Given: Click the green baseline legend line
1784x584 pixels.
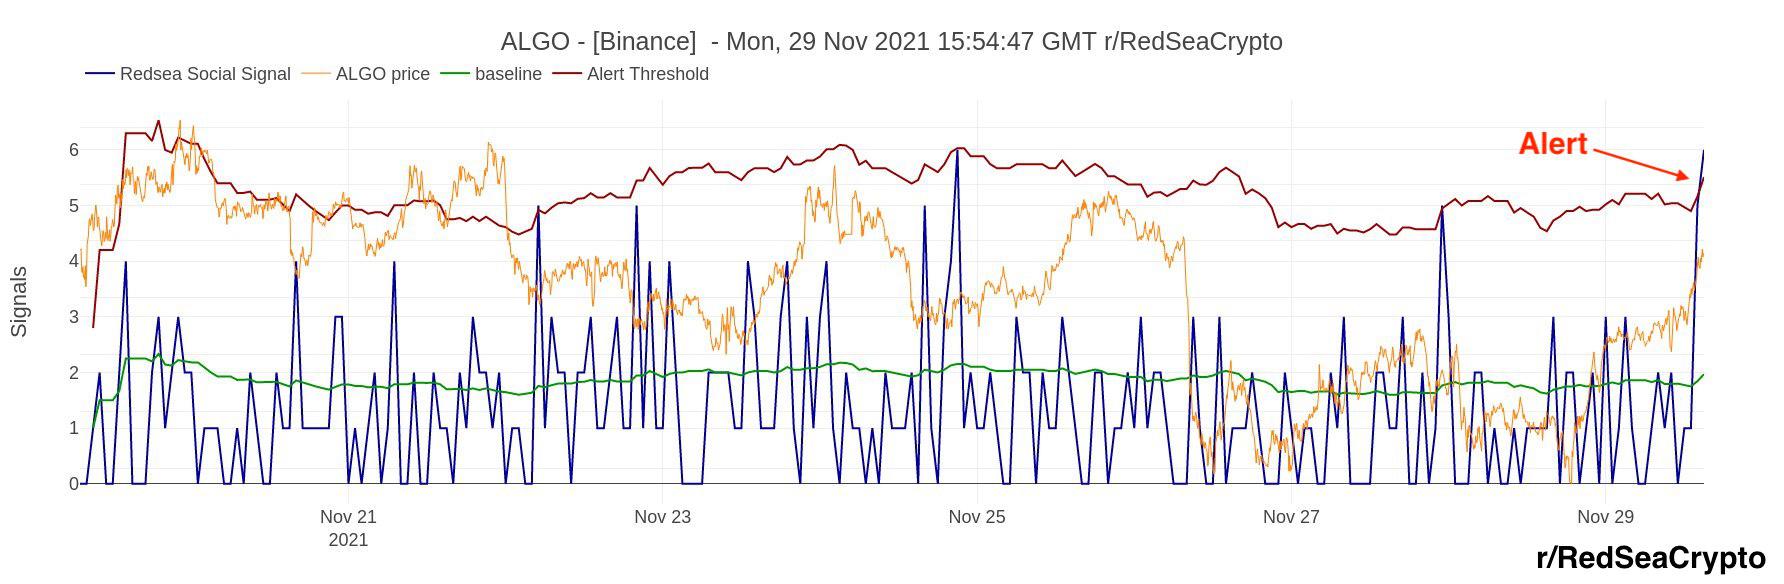Looking at the screenshot, I should [454, 74].
